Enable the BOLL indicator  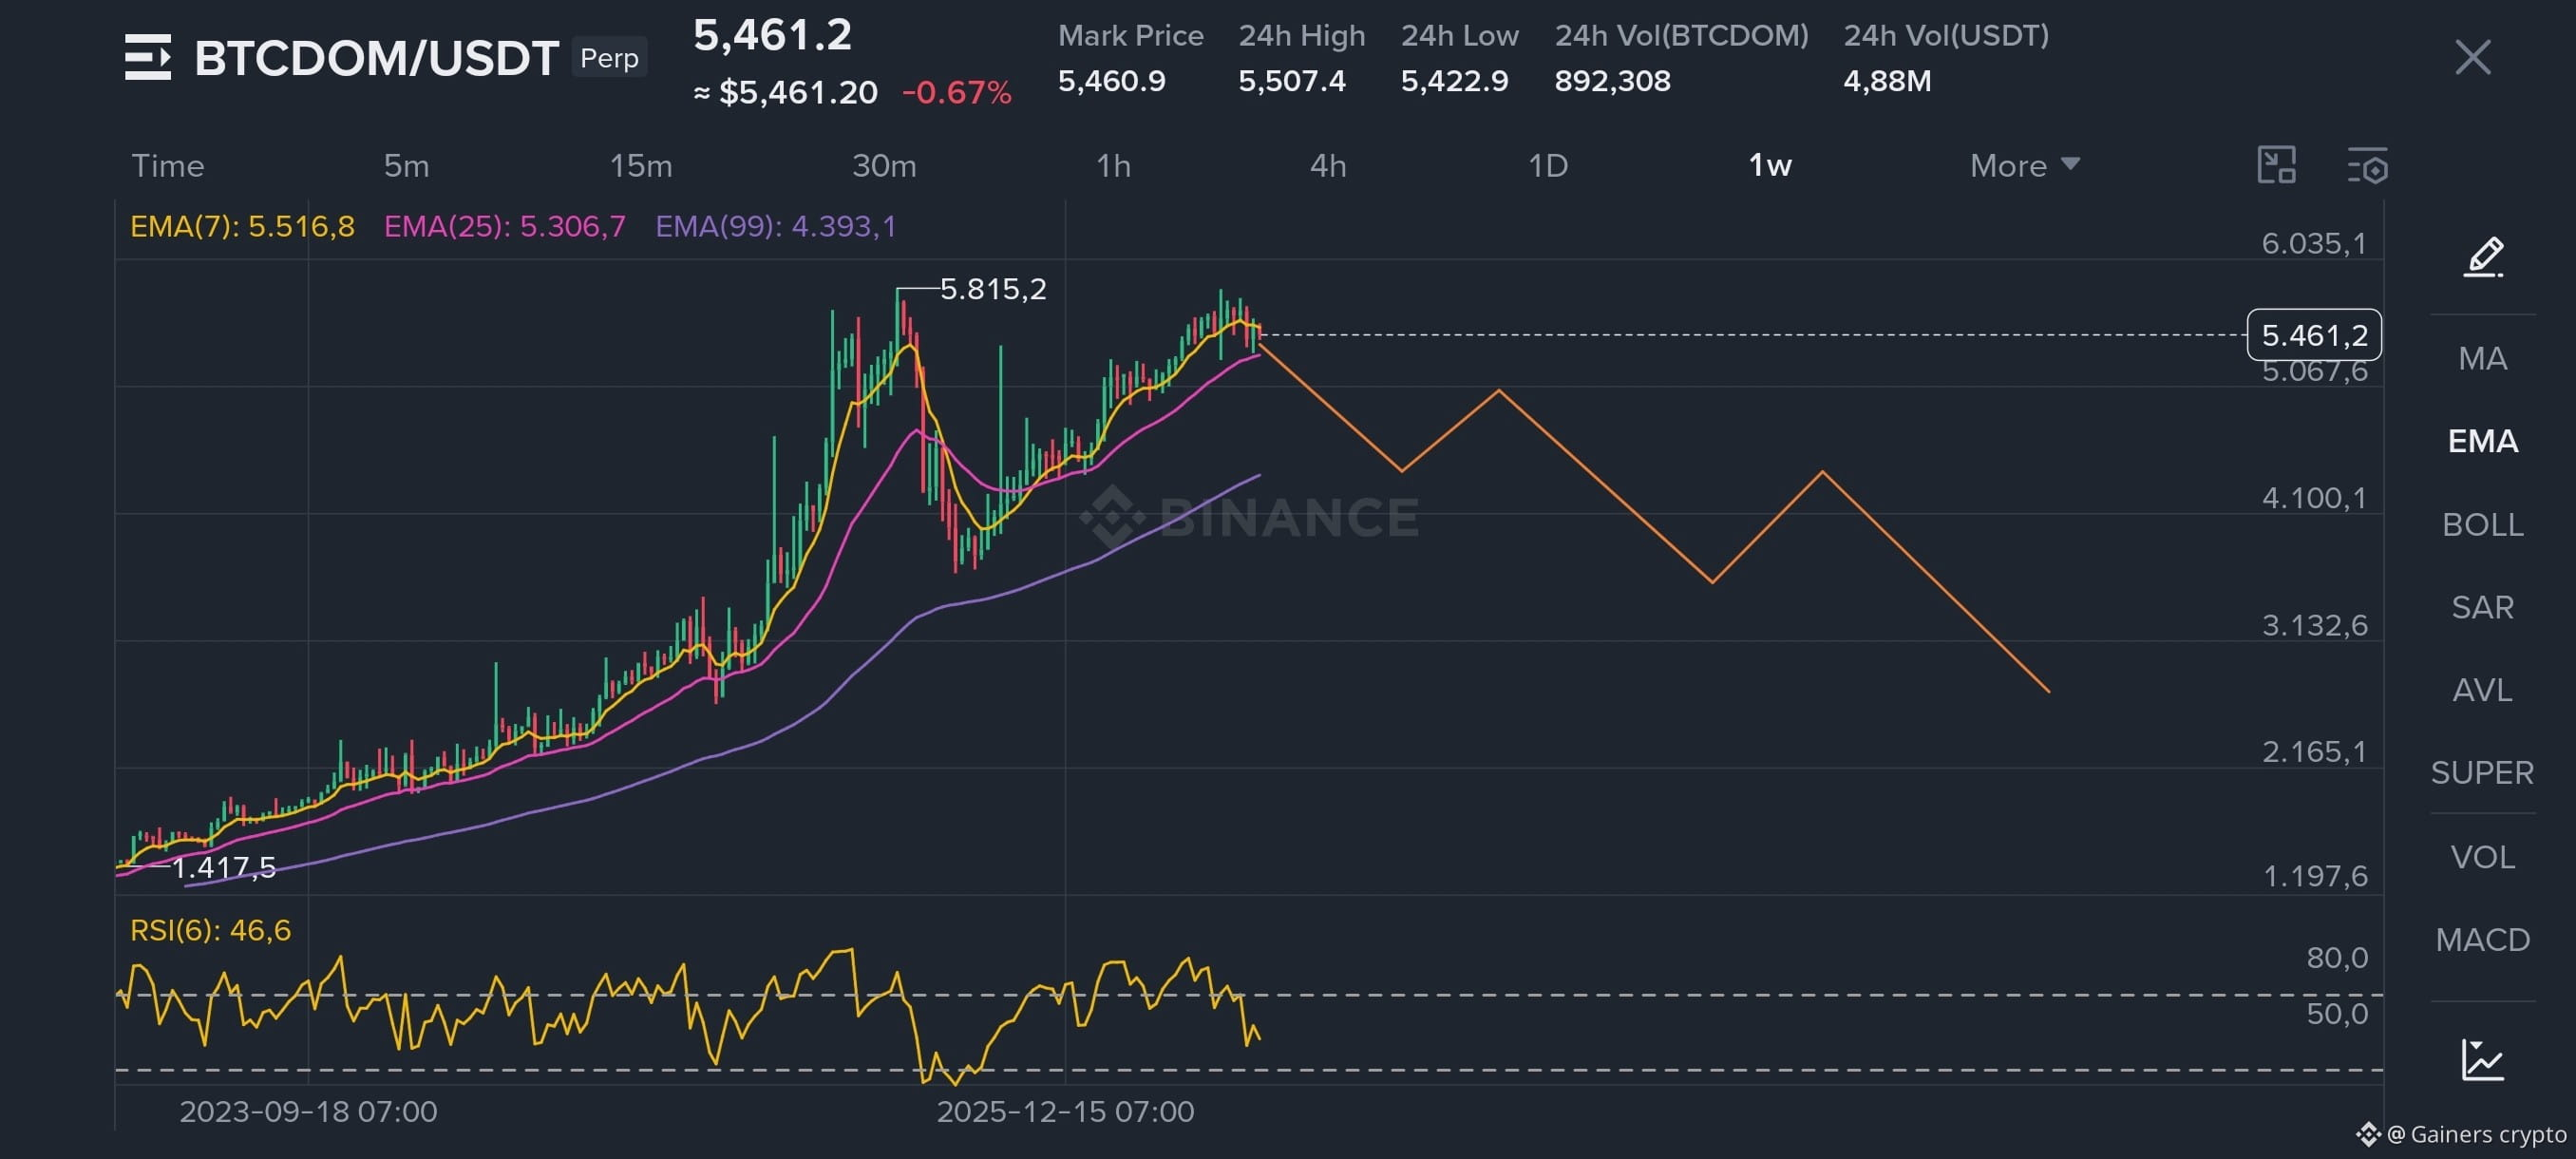pos(2483,524)
